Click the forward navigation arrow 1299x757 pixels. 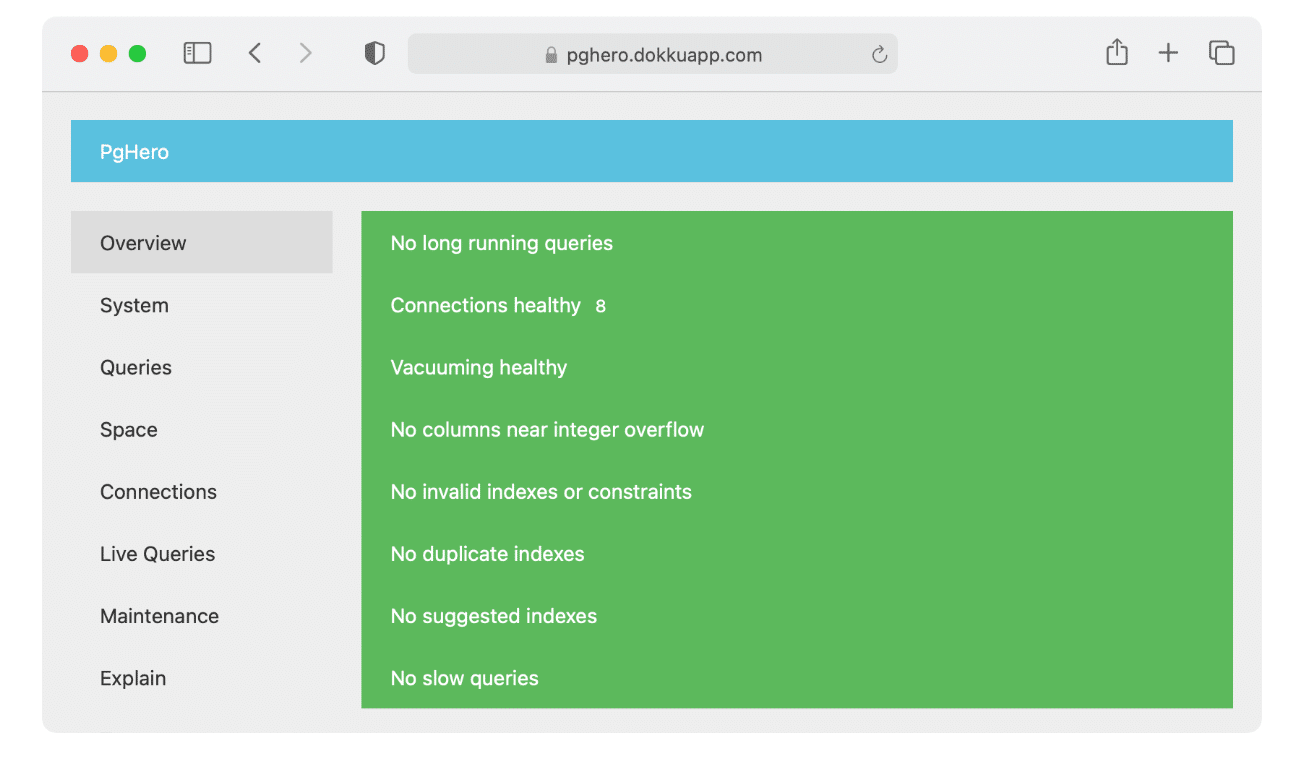305,52
